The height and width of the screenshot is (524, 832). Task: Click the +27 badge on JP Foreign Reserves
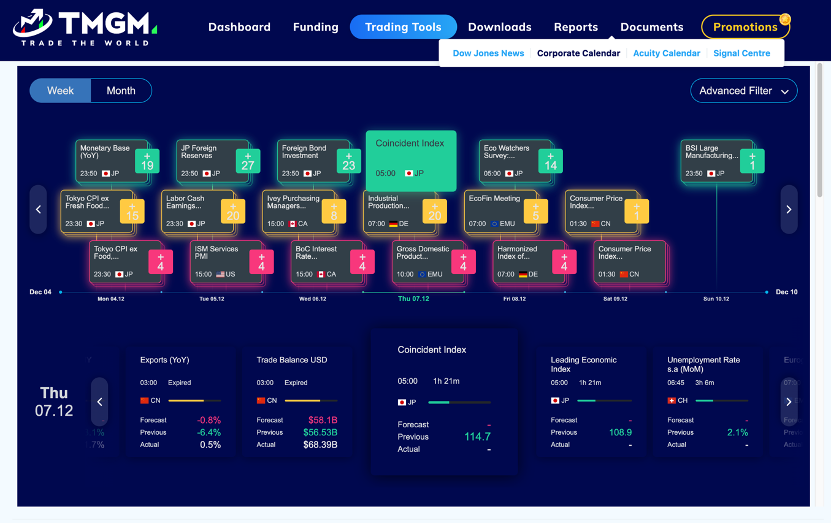[x=247, y=161]
